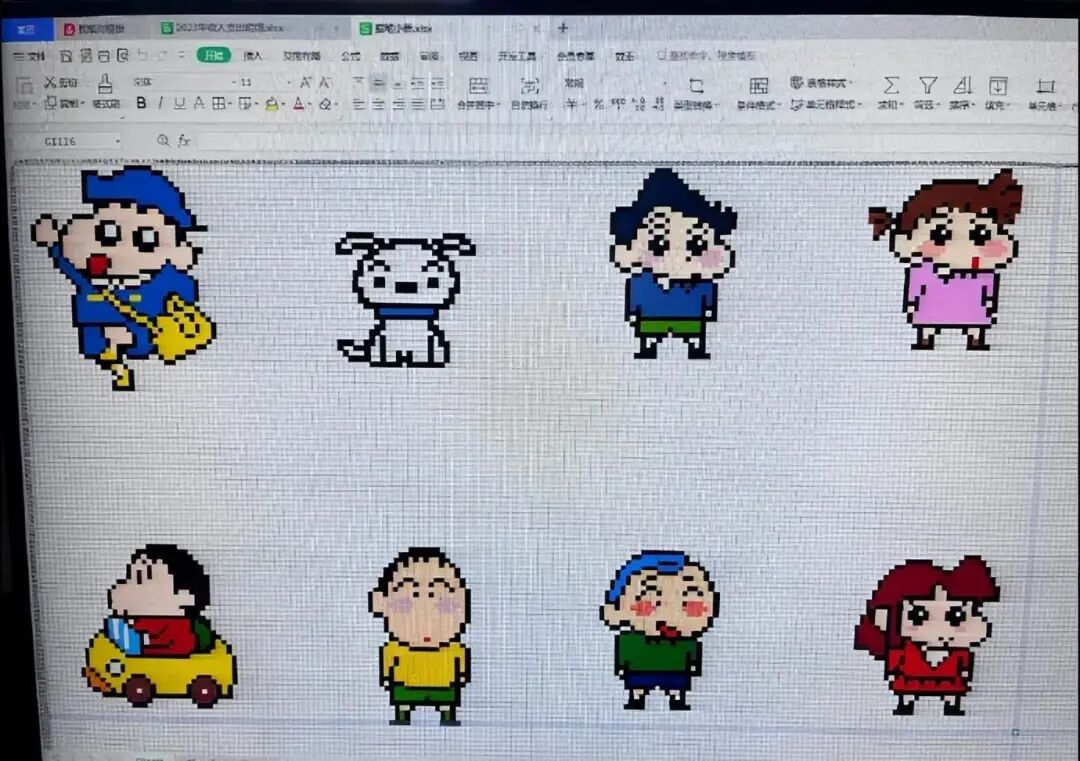Expand the name box CI116 dropdown arrow

coord(118,140)
